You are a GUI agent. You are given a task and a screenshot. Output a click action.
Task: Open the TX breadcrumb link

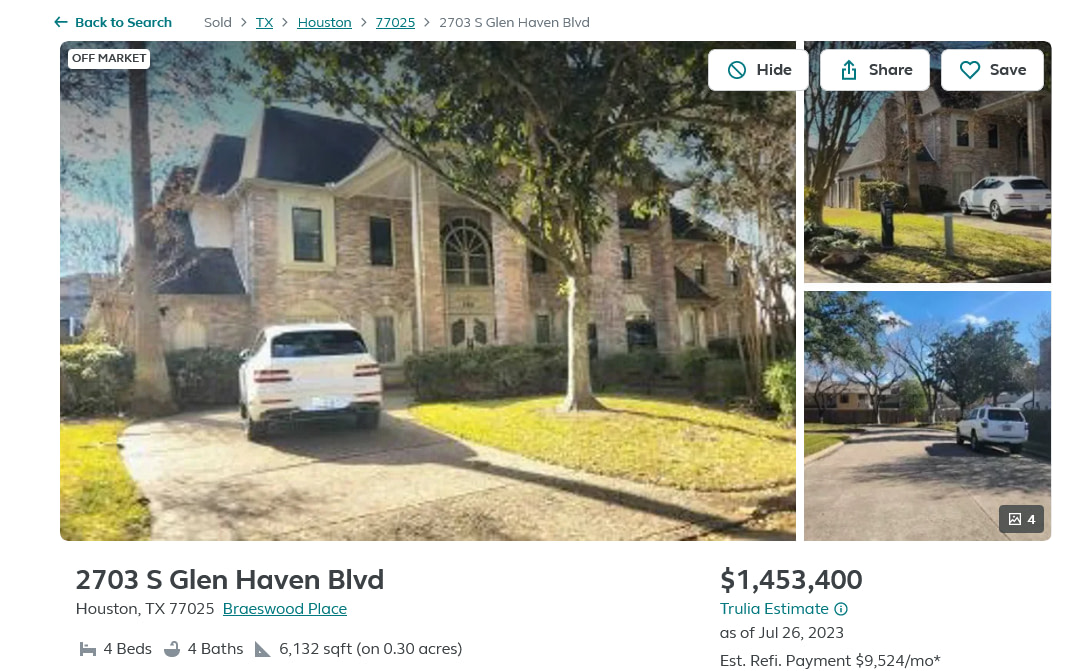point(265,22)
